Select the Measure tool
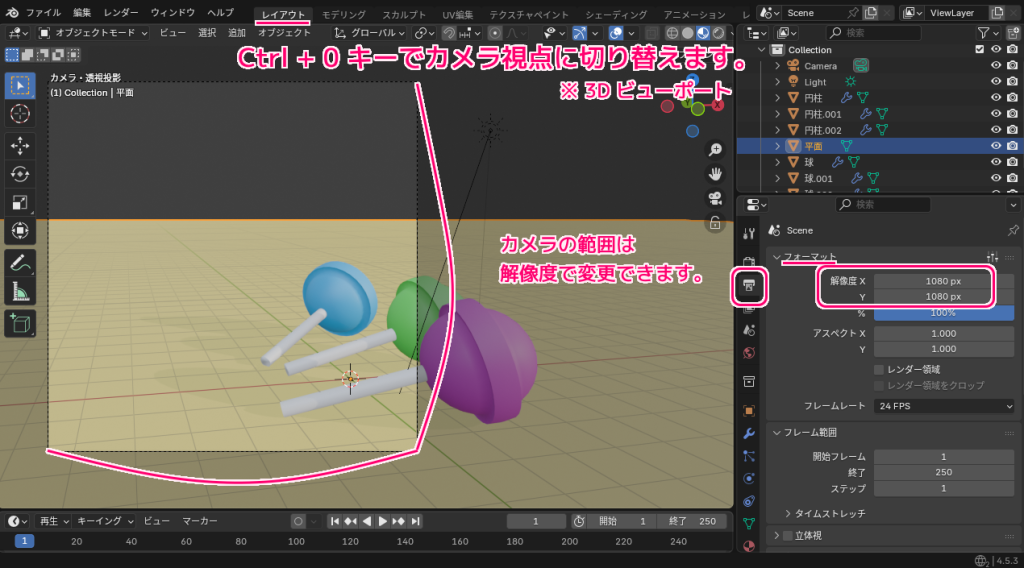Screen dimensions: 1024x568 pos(20,292)
